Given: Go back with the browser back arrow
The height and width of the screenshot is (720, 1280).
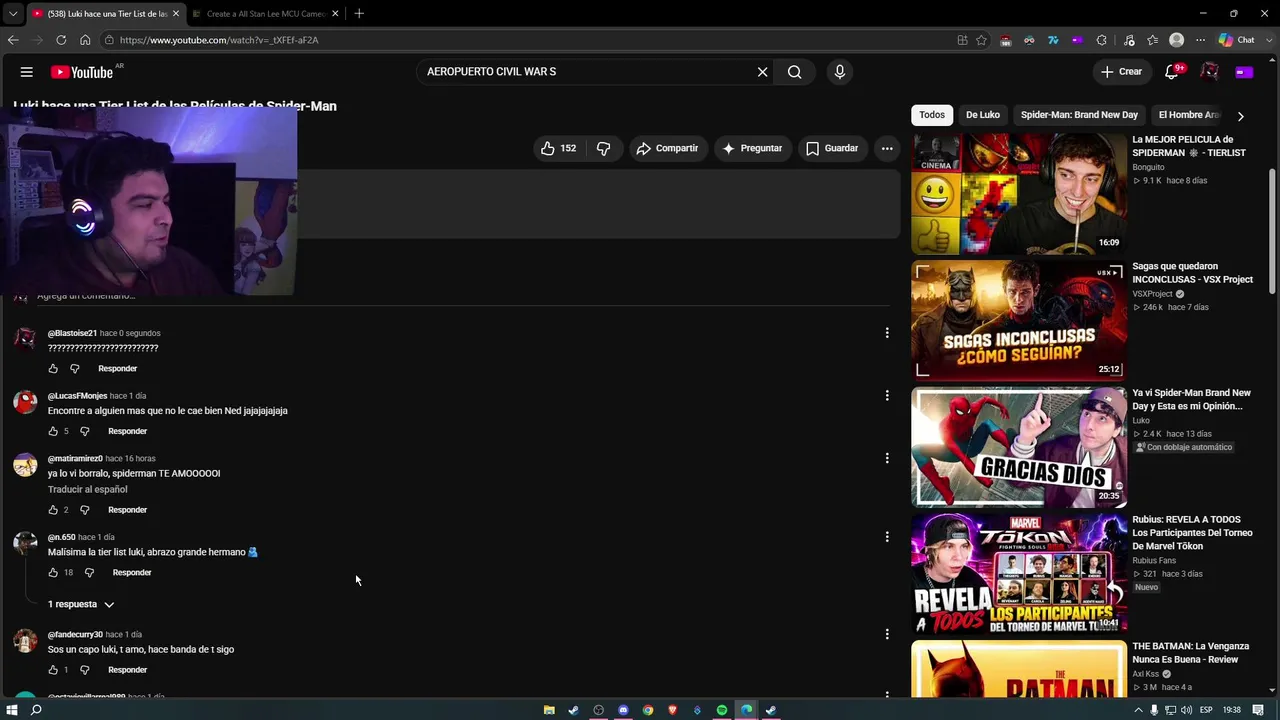Looking at the screenshot, I should point(13,40).
